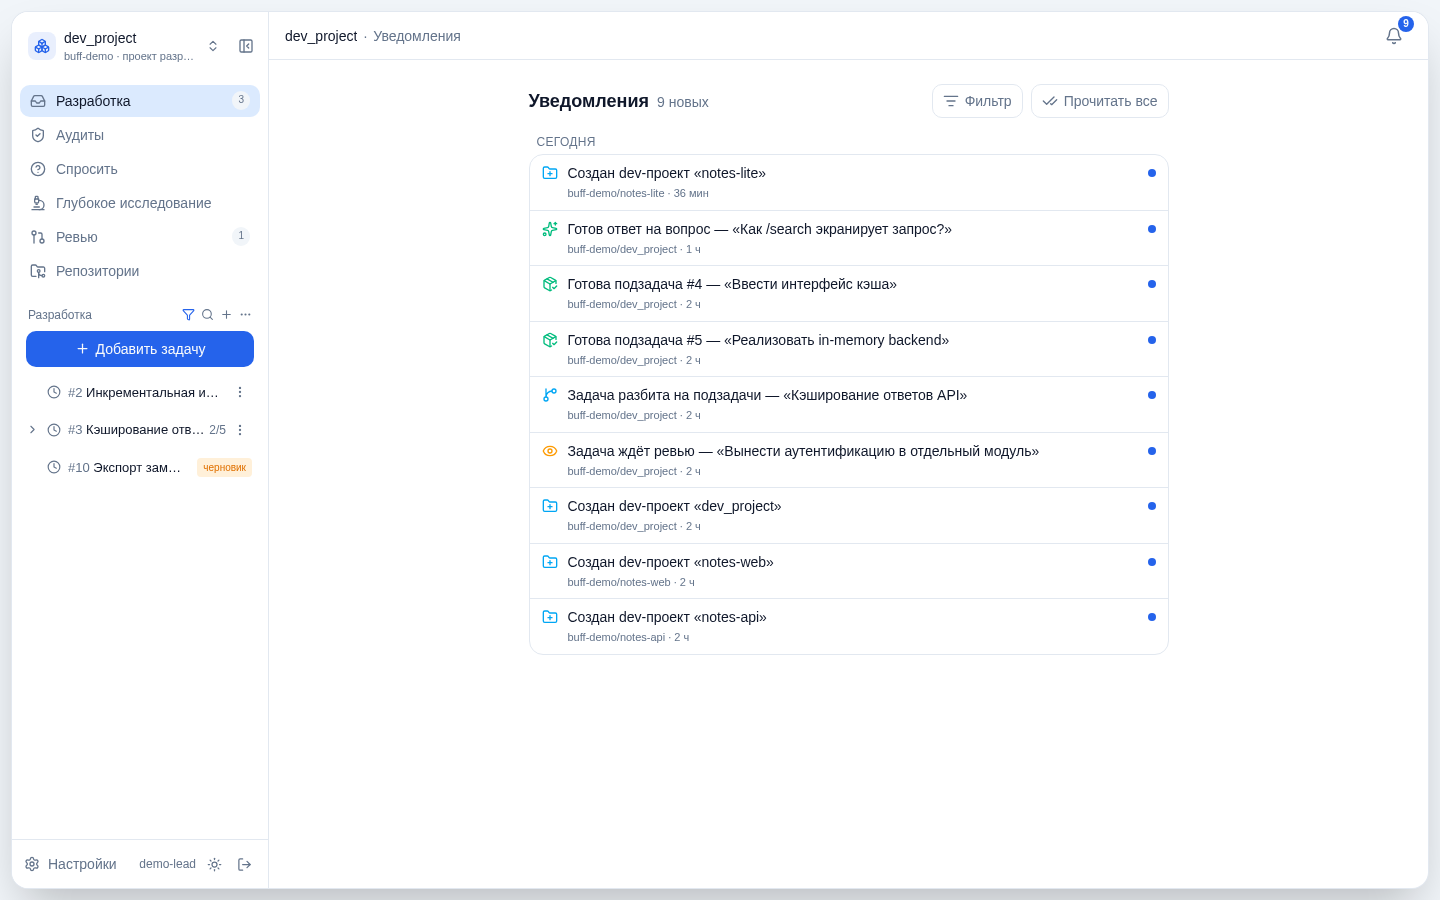Screen dimensions: 1440x900
Task: Click Фильтр button
Action: click(x=977, y=101)
